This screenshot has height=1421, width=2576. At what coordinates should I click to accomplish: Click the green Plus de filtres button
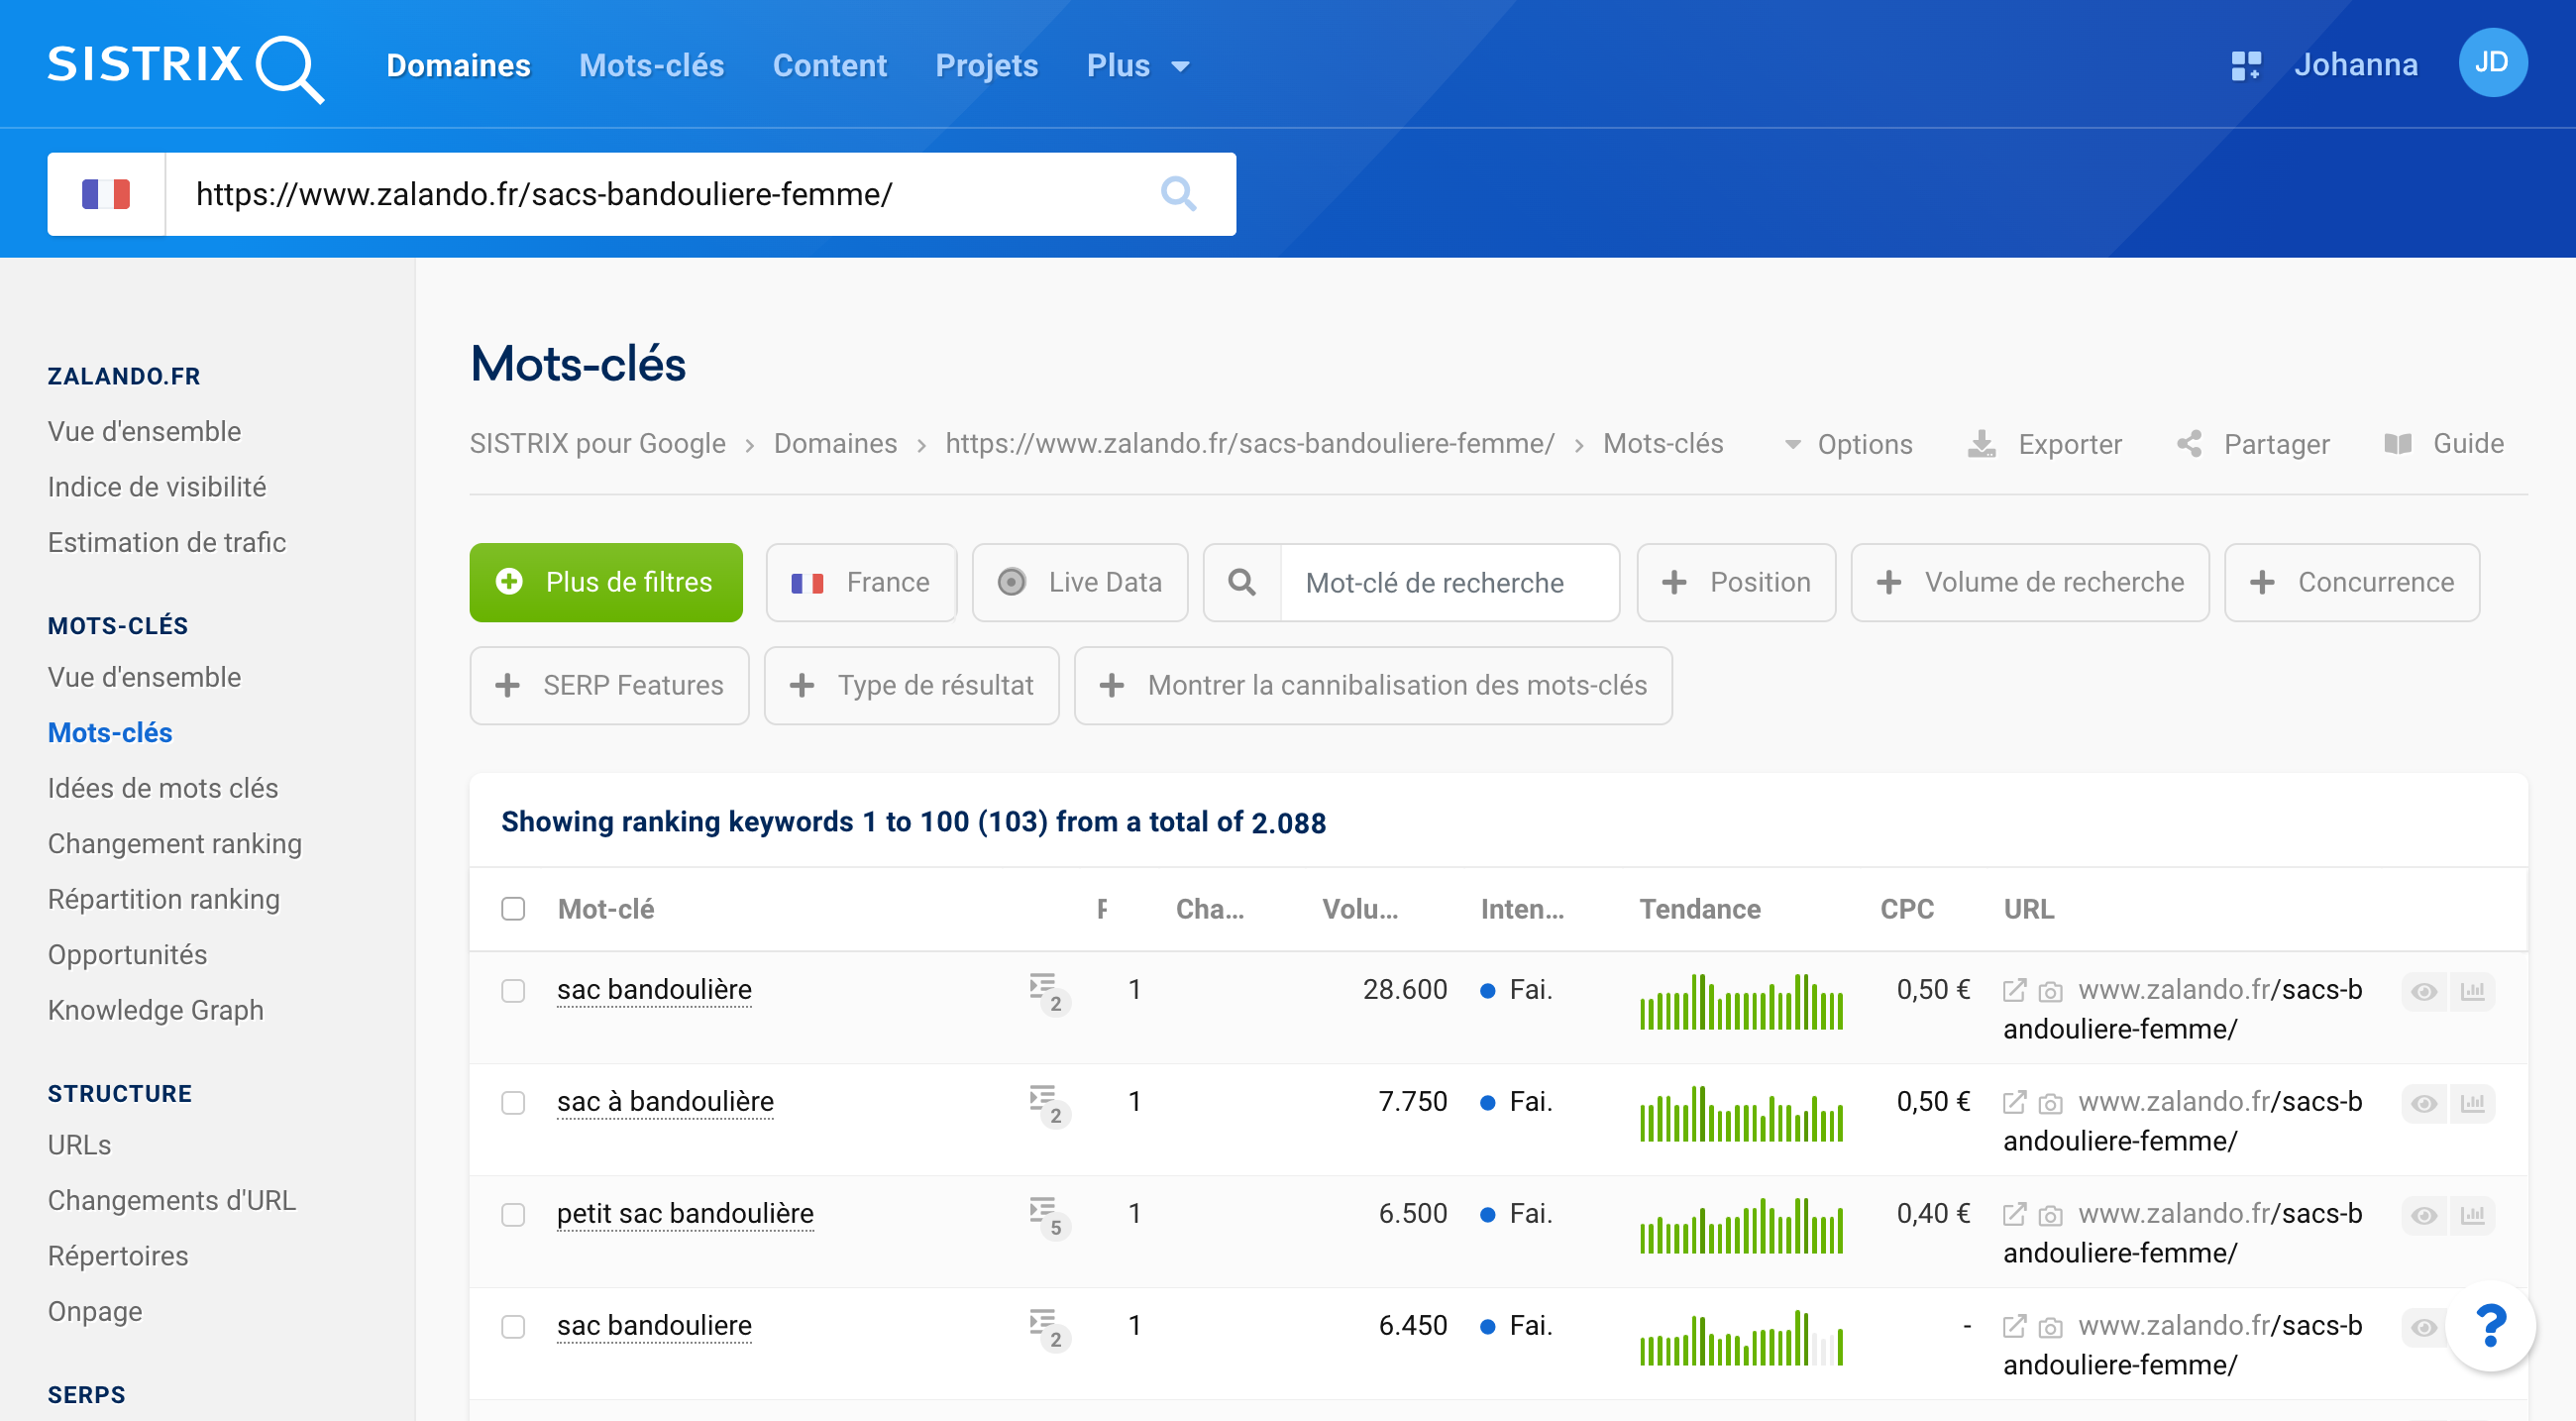pyautogui.click(x=606, y=582)
